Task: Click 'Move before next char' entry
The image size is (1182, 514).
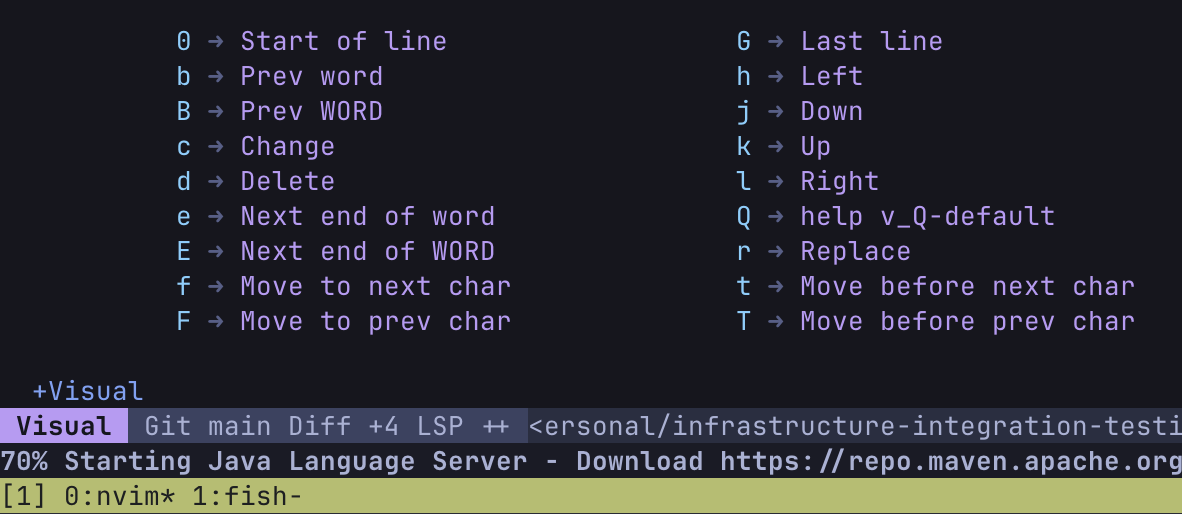Action: (x=967, y=286)
